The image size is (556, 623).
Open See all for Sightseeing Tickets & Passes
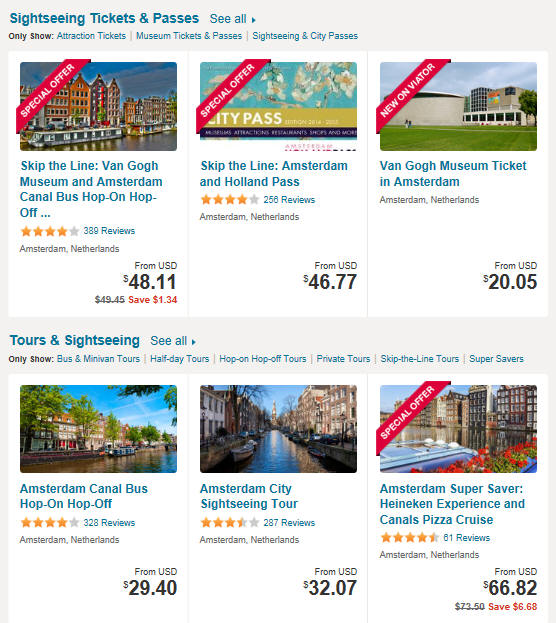click(x=232, y=19)
